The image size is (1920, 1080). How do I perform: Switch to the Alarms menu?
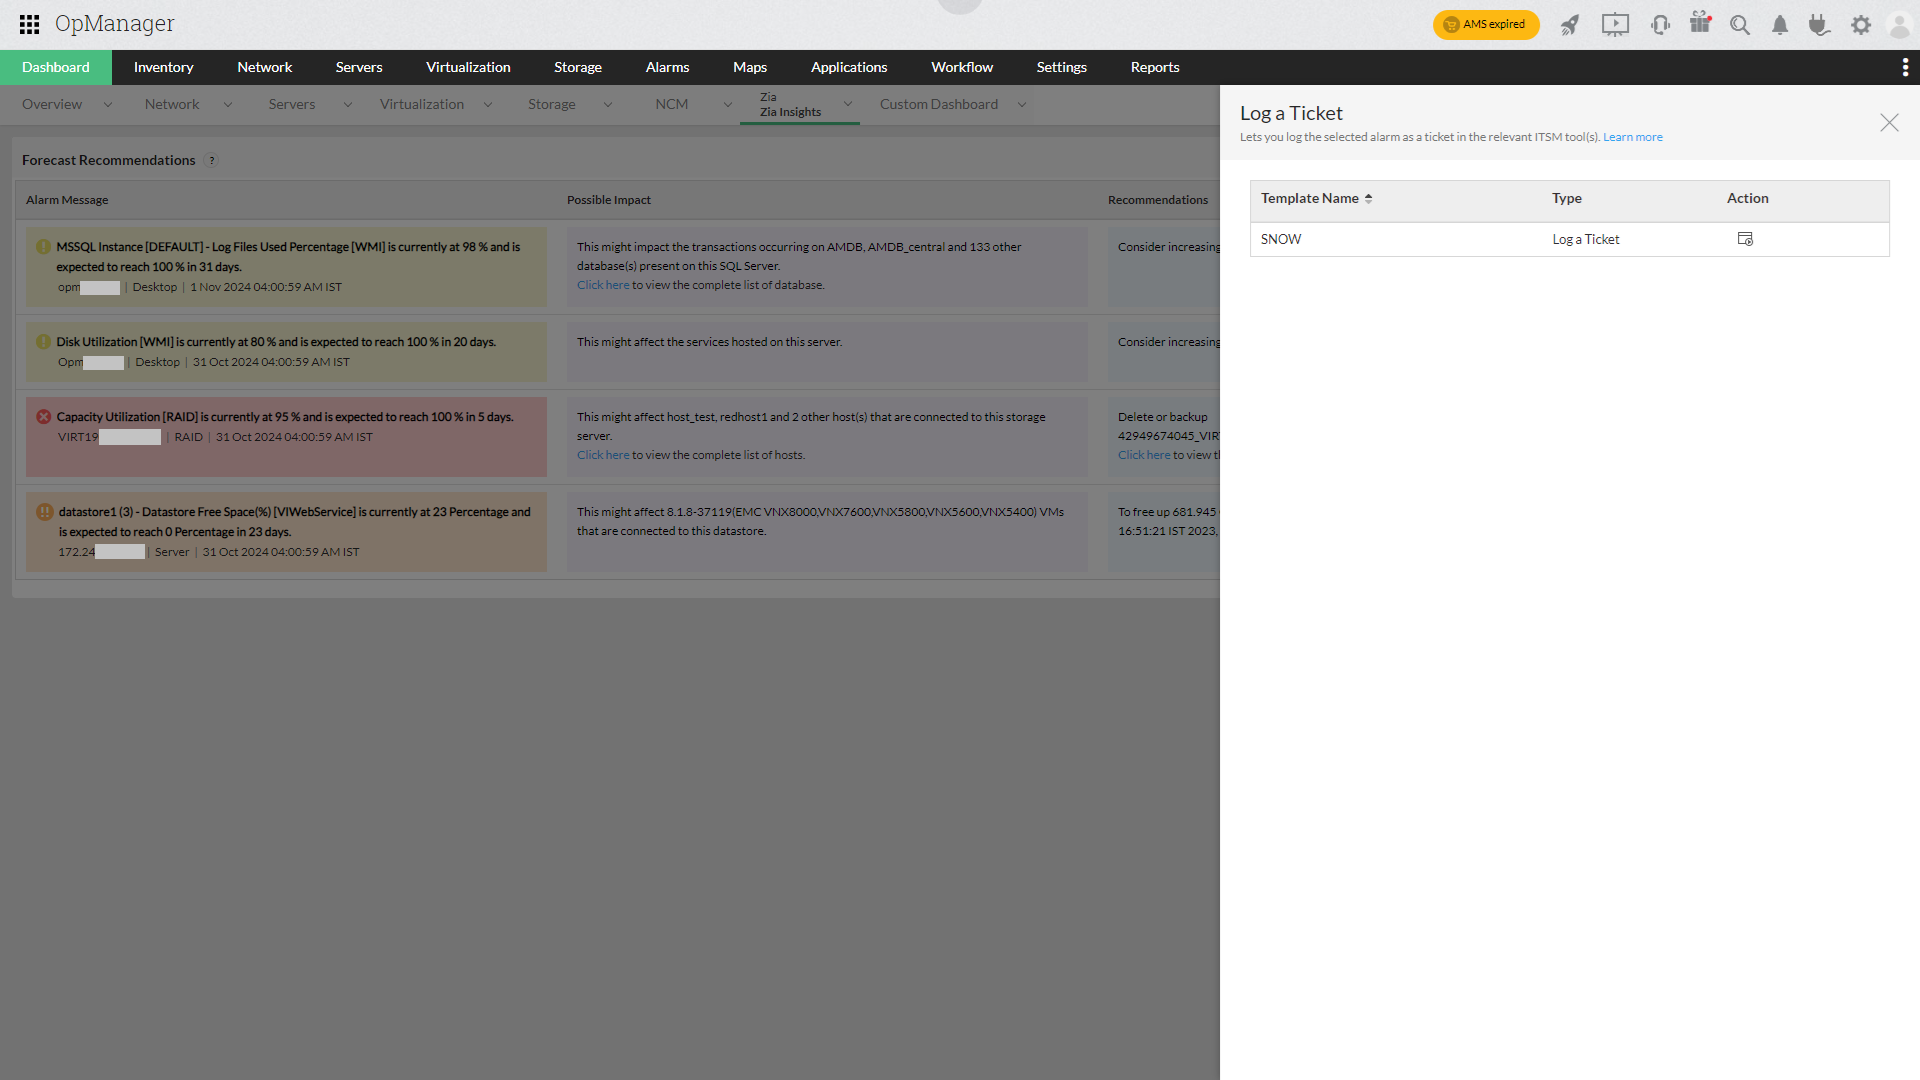667,67
